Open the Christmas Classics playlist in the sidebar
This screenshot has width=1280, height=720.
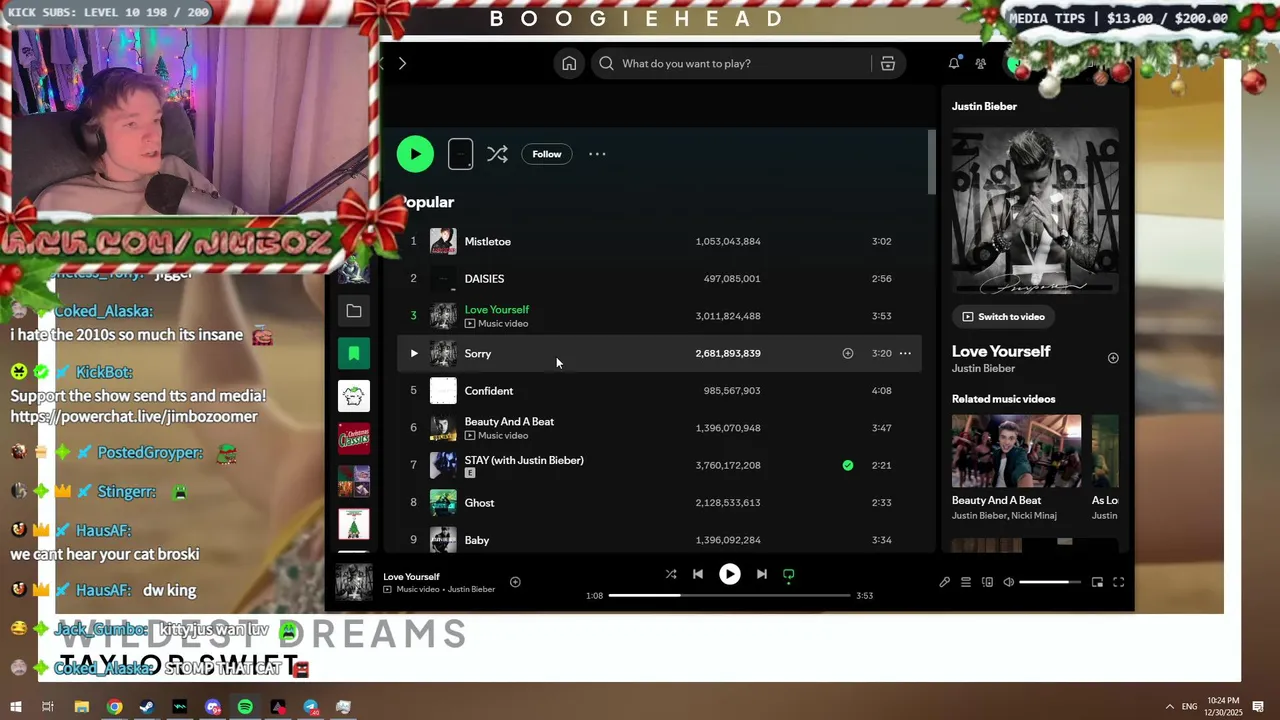click(354, 438)
